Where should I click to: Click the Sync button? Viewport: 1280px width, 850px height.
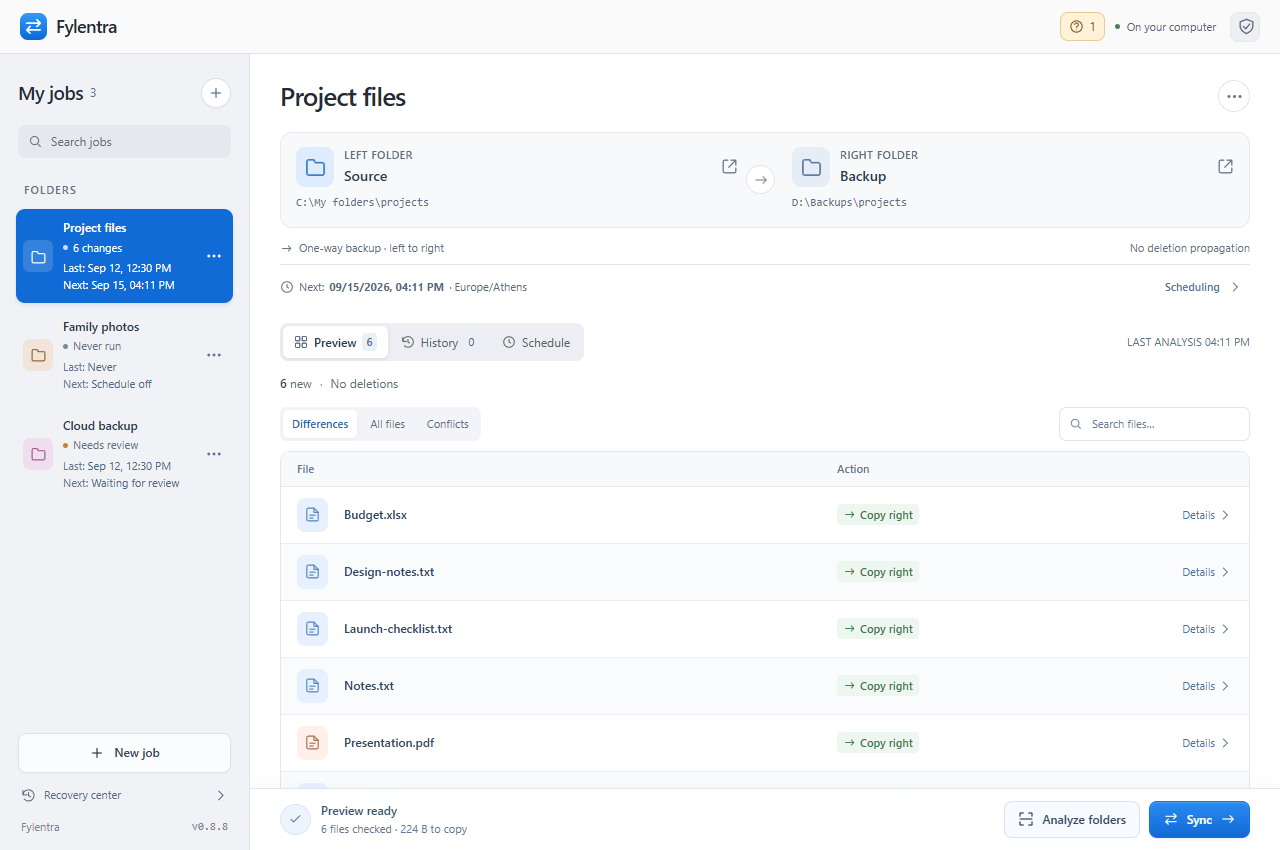click(1199, 819)
